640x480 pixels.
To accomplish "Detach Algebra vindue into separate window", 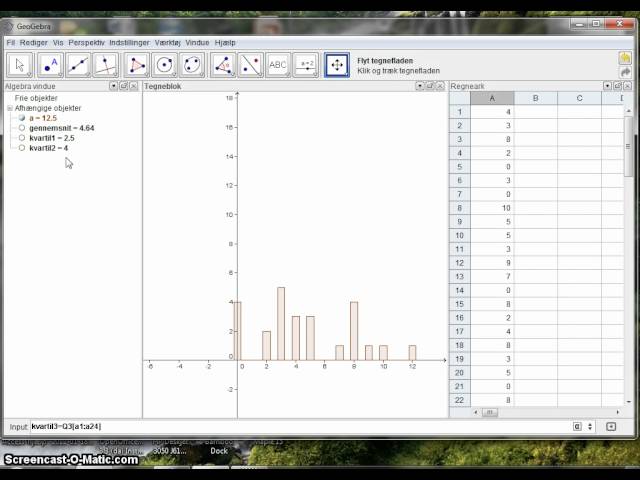I will click(123, 86).
